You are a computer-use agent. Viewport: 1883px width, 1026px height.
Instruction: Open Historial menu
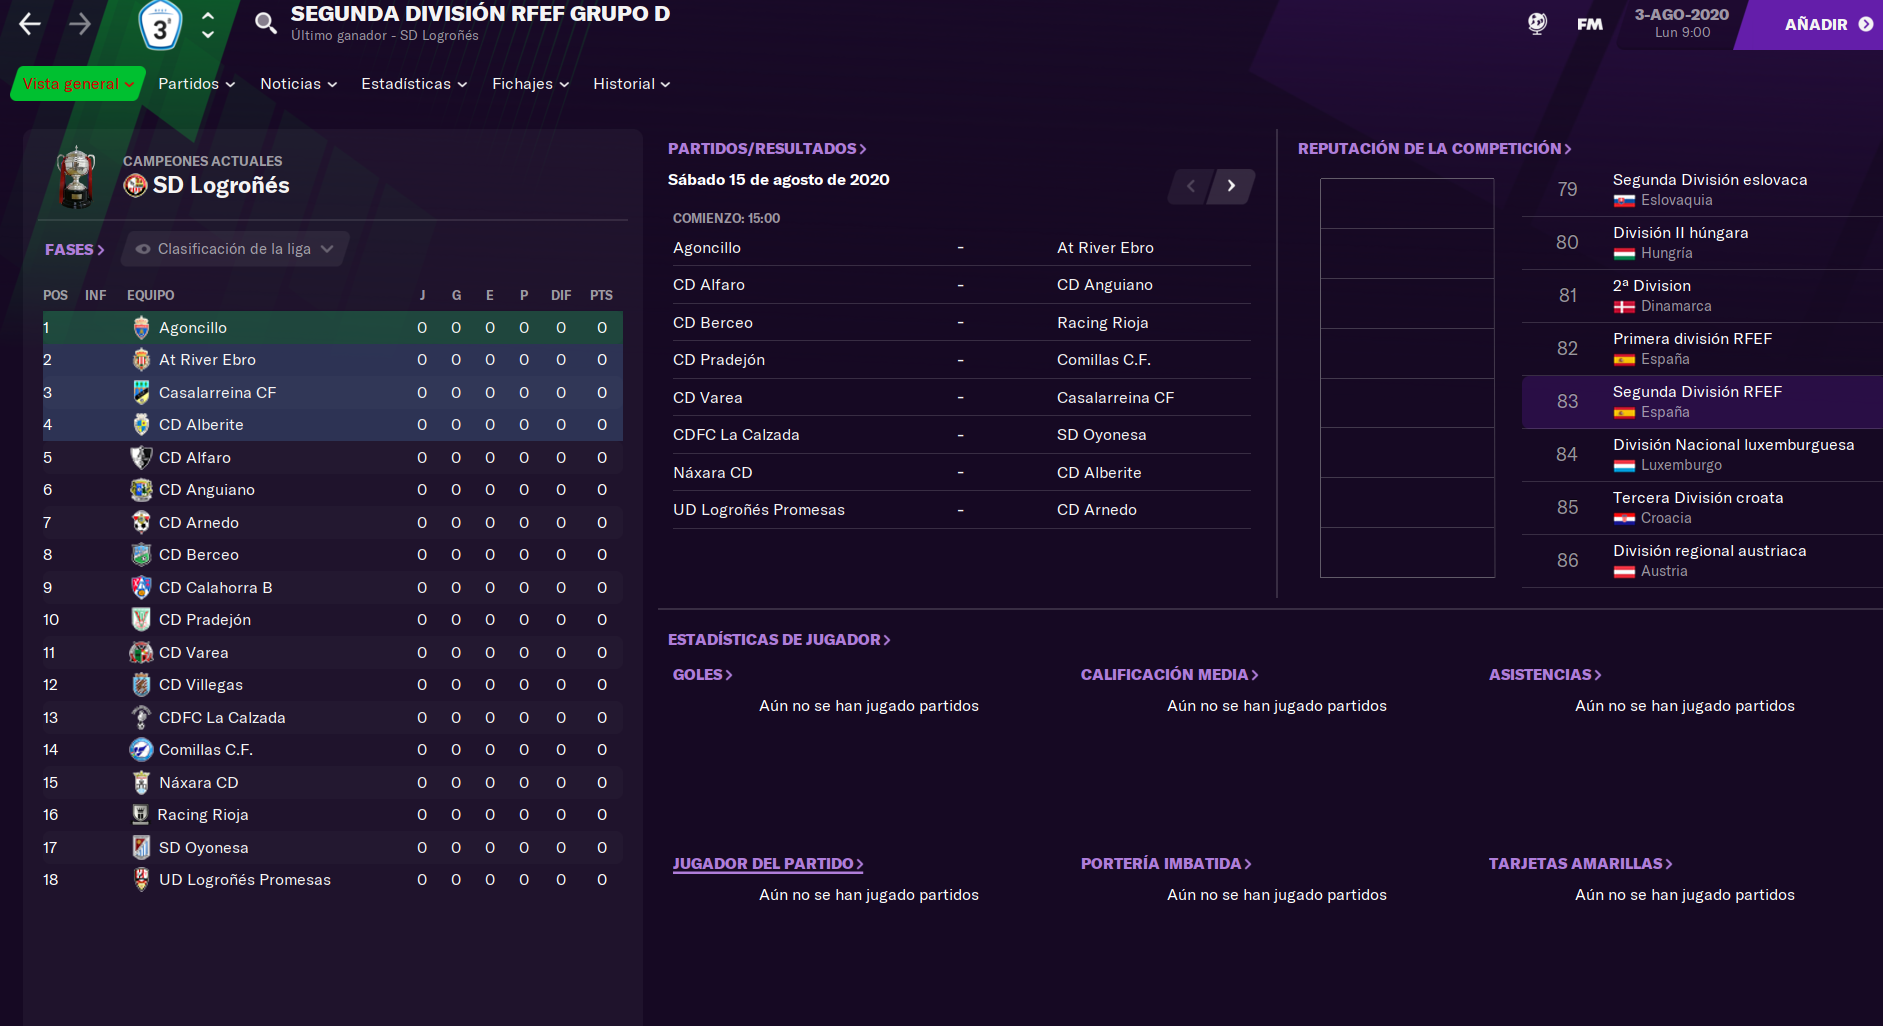(632, 84)
